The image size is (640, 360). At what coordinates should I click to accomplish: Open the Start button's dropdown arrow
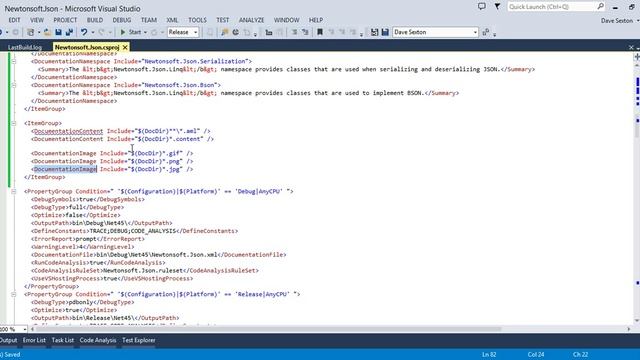145,32
